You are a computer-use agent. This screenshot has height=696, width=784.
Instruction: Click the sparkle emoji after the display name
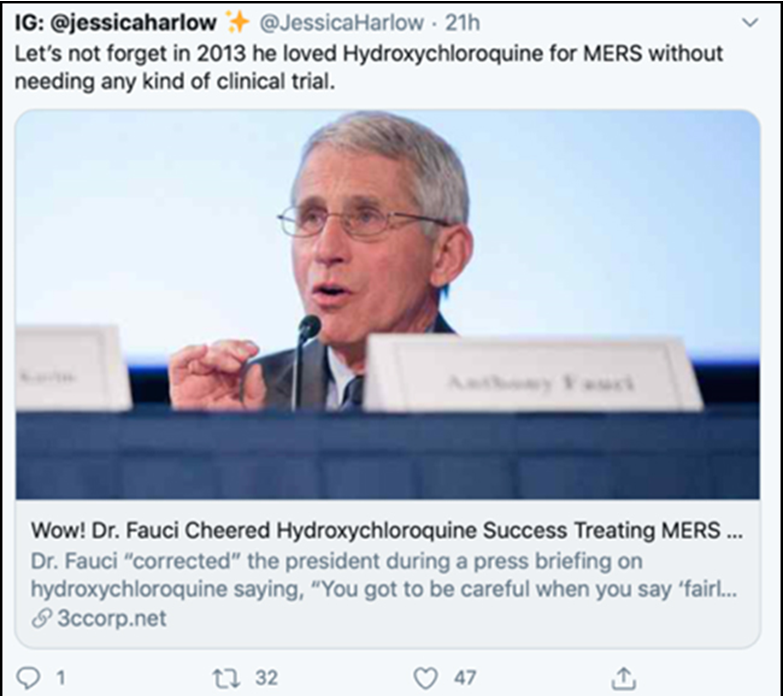238,22
